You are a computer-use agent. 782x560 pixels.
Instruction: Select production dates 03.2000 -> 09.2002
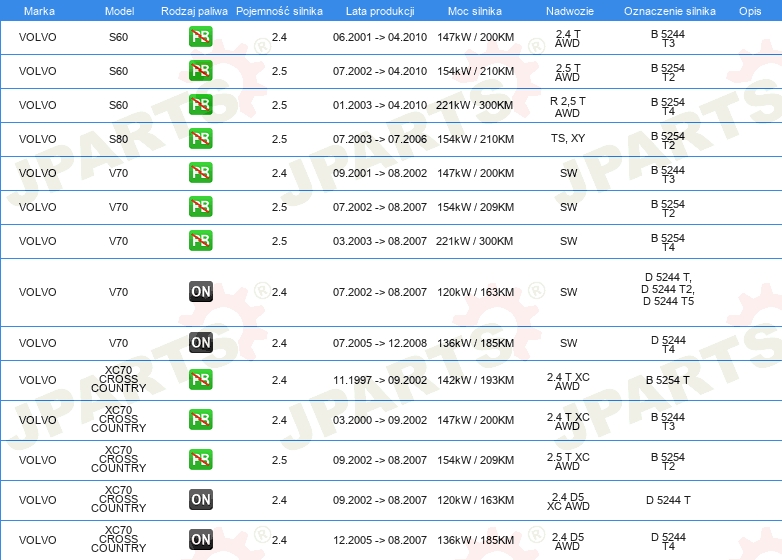(380, 420)
